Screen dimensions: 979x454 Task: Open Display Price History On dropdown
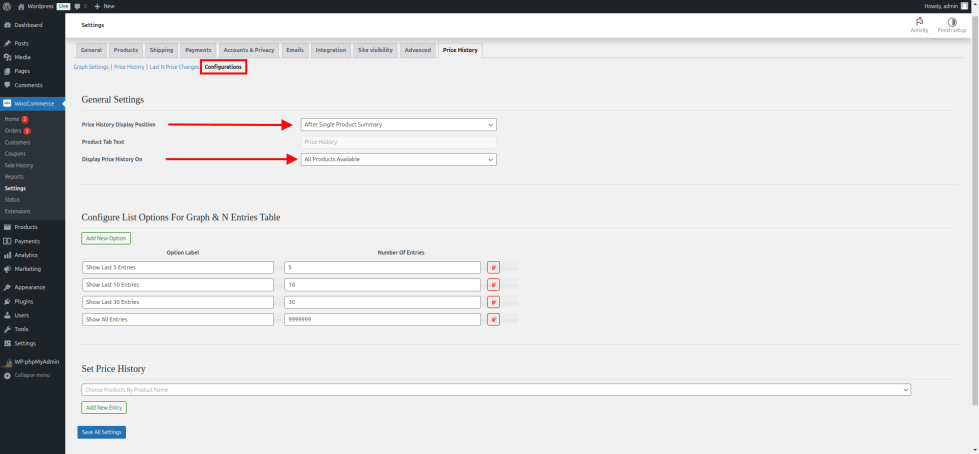click(x=398, y=159)
